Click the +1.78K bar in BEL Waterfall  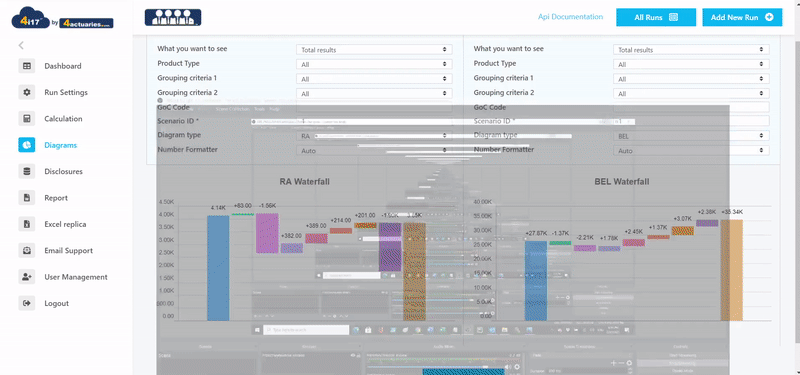(609, 248)
